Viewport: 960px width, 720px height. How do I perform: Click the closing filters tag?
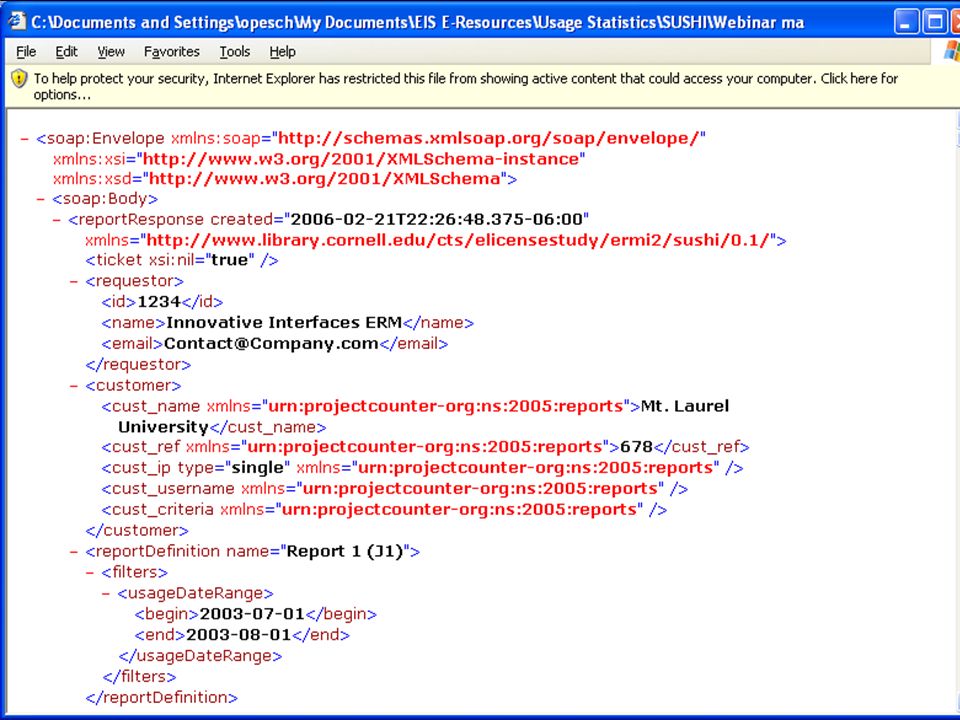140,677
